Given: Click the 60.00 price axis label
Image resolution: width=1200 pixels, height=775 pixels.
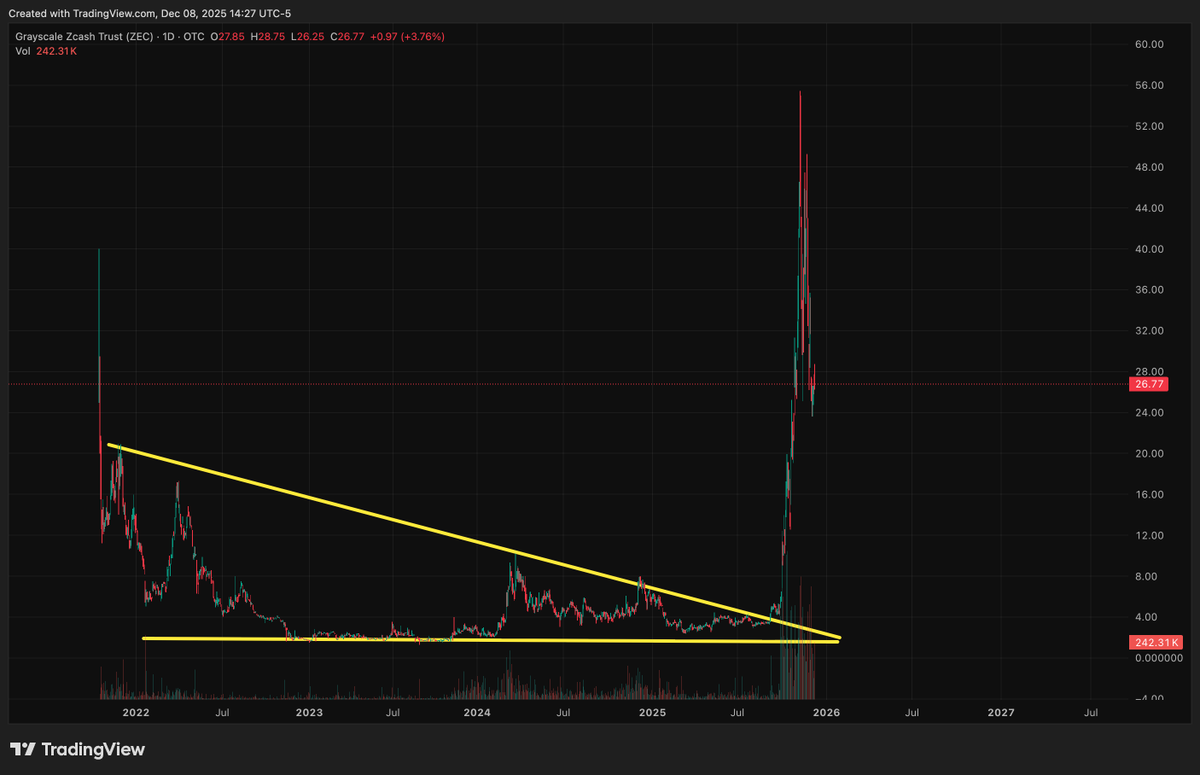Looking at the screenshot, I should pos(1149,44).
